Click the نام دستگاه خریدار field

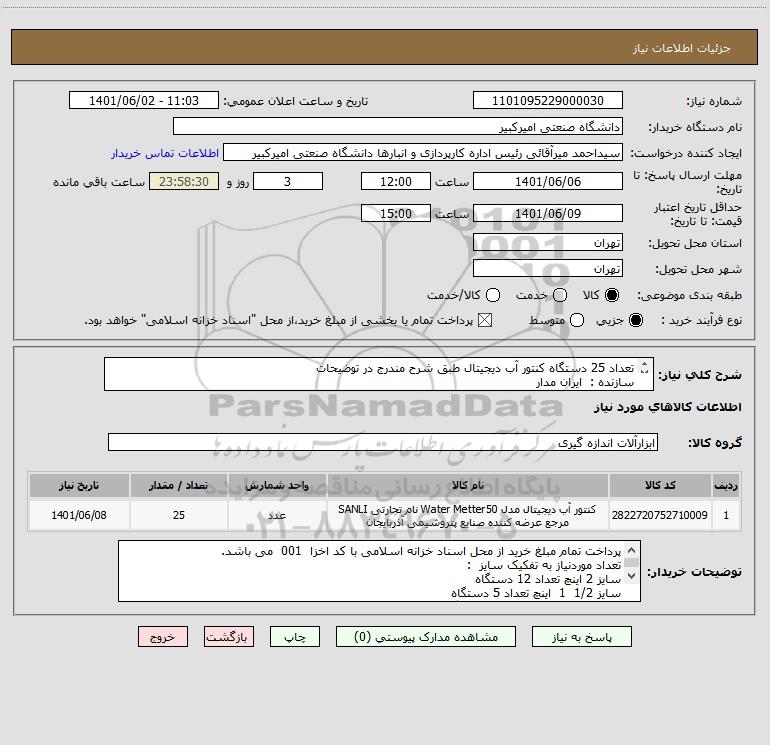[398, 127]
